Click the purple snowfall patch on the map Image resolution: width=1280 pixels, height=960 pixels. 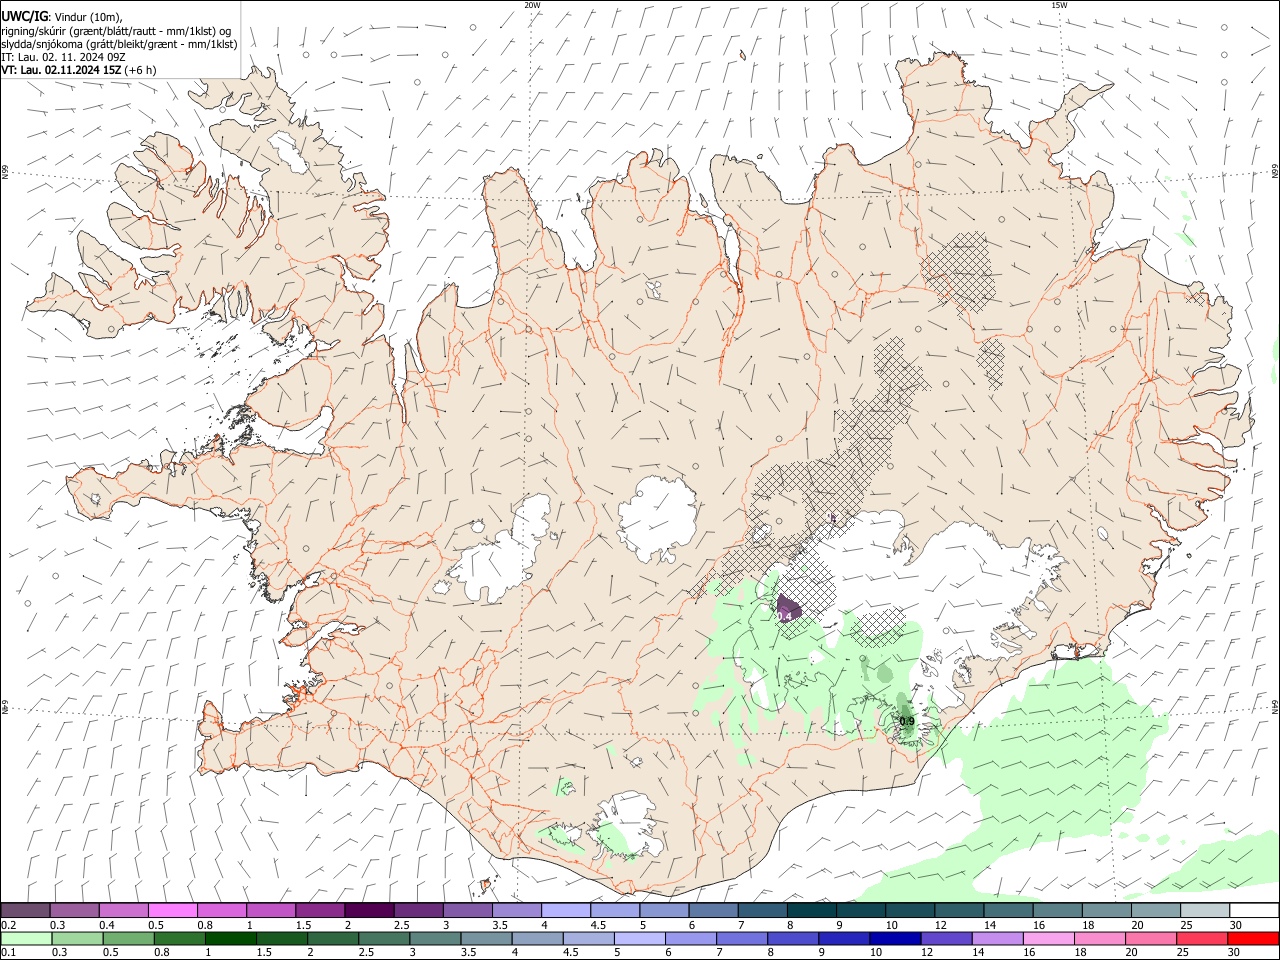pos(788,607)
